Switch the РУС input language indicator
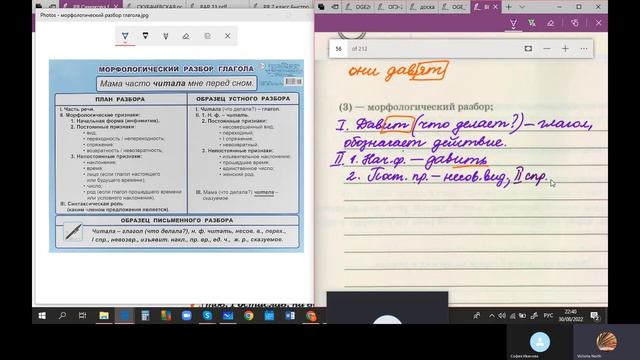Viewport: 640px width, 360px height. pyautogui.click(x=549, y=316)
